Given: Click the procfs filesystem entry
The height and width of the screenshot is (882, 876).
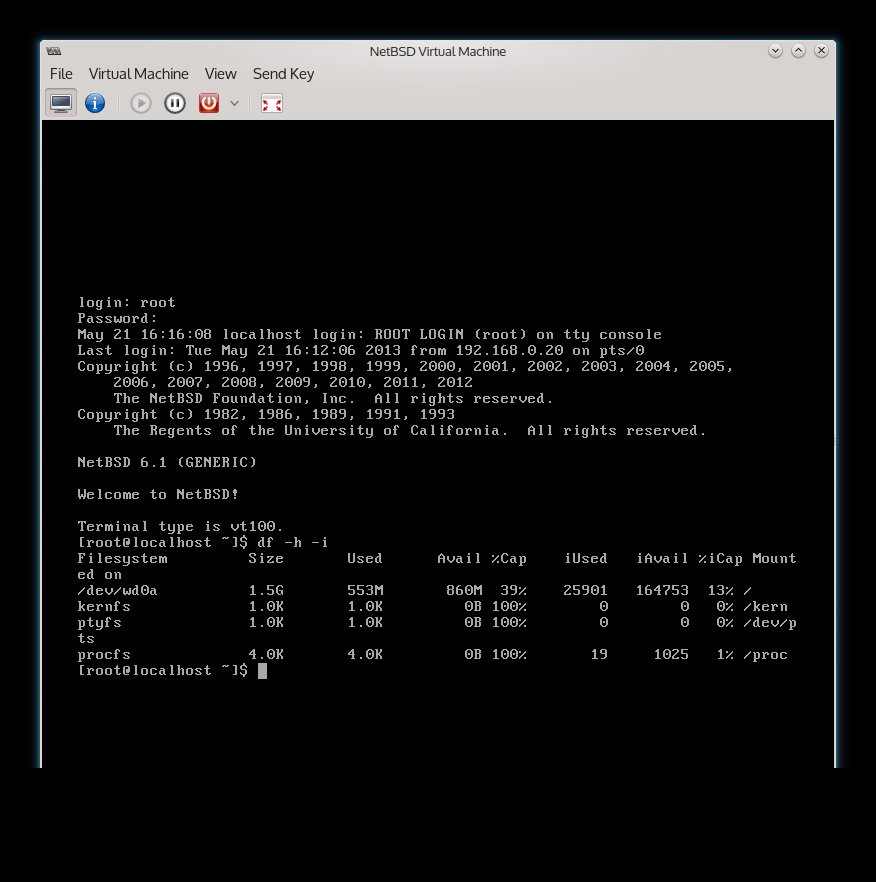Looking at the screenshot, I should [104, 655].
